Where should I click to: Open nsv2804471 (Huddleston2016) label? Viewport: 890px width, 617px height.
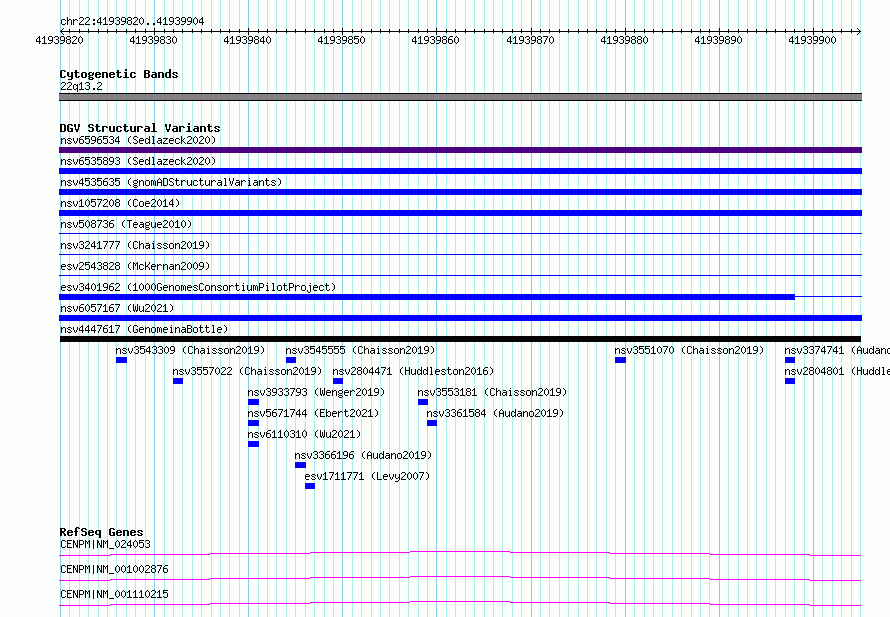pos(413,371)
